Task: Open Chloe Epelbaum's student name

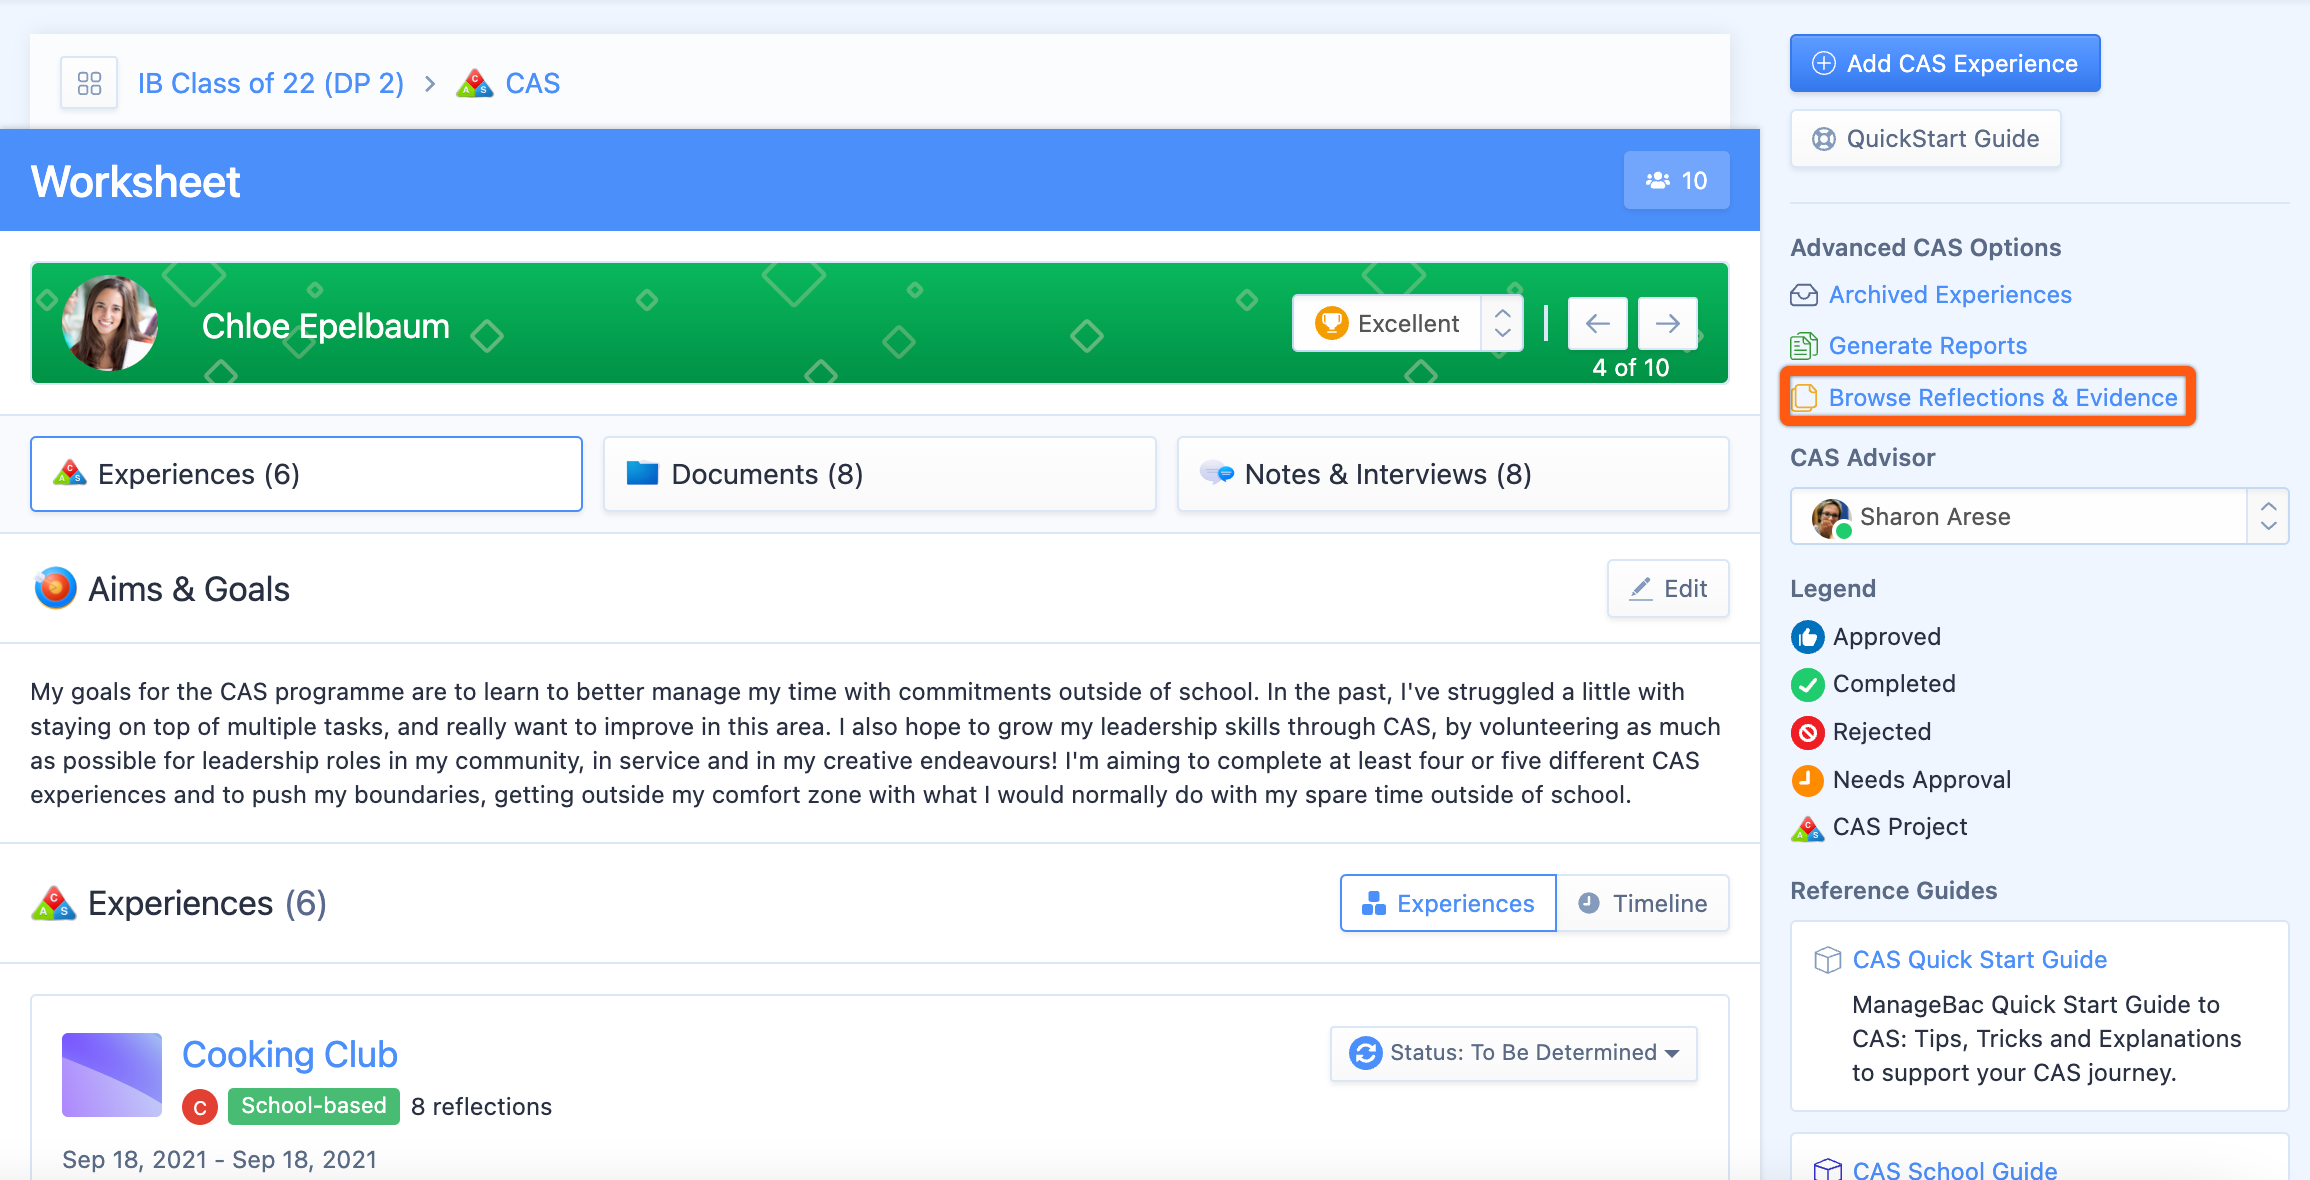Action: pos(325,326)
